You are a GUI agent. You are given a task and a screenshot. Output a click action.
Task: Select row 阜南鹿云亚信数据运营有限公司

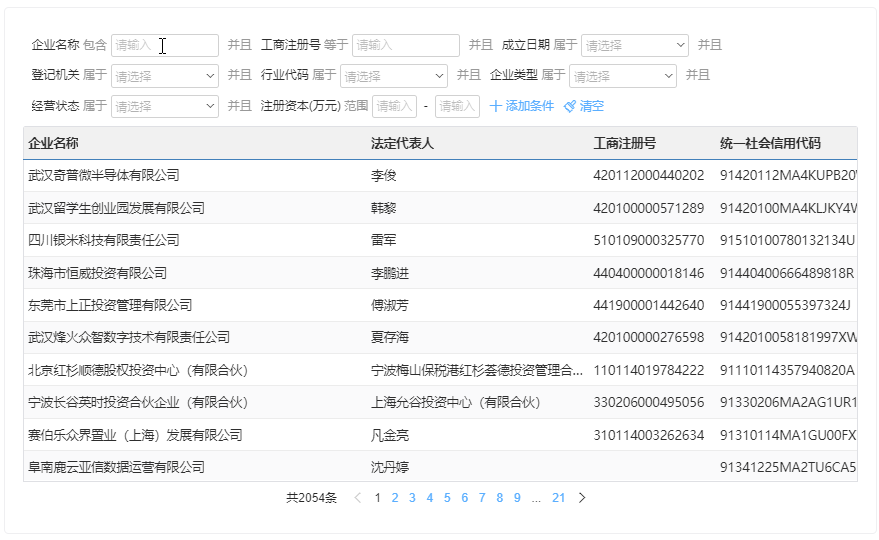click(x=440, y=467)
